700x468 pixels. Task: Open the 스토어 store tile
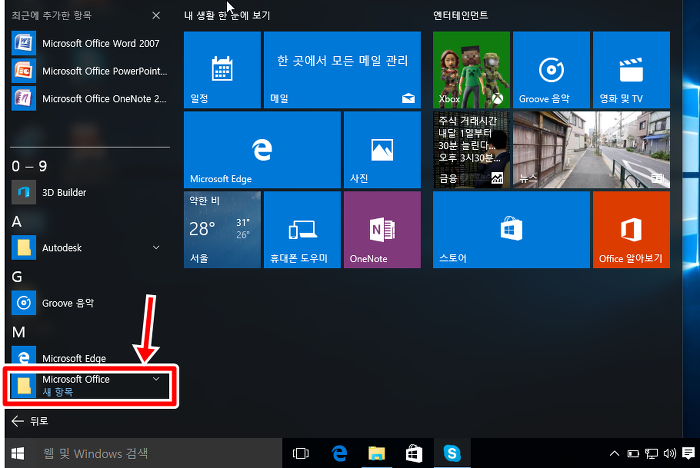512,230
